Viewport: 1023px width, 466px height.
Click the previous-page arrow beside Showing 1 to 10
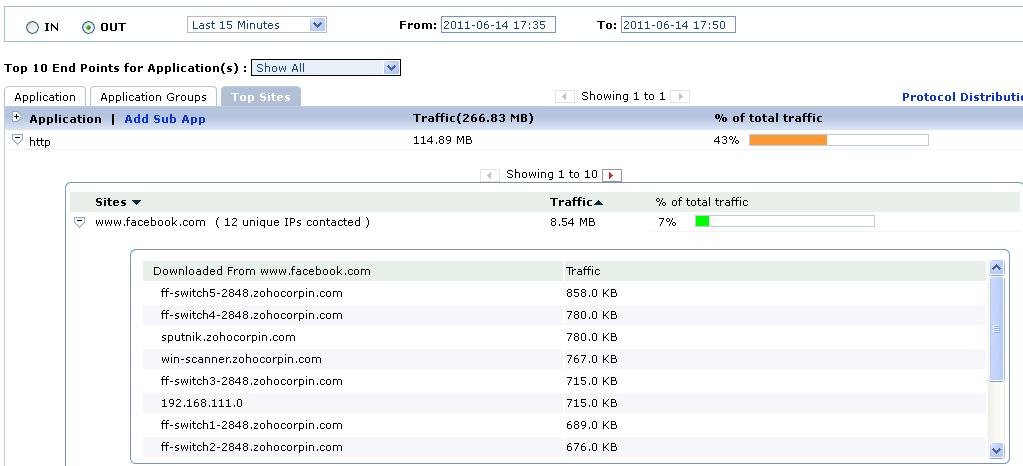point(490,175)
